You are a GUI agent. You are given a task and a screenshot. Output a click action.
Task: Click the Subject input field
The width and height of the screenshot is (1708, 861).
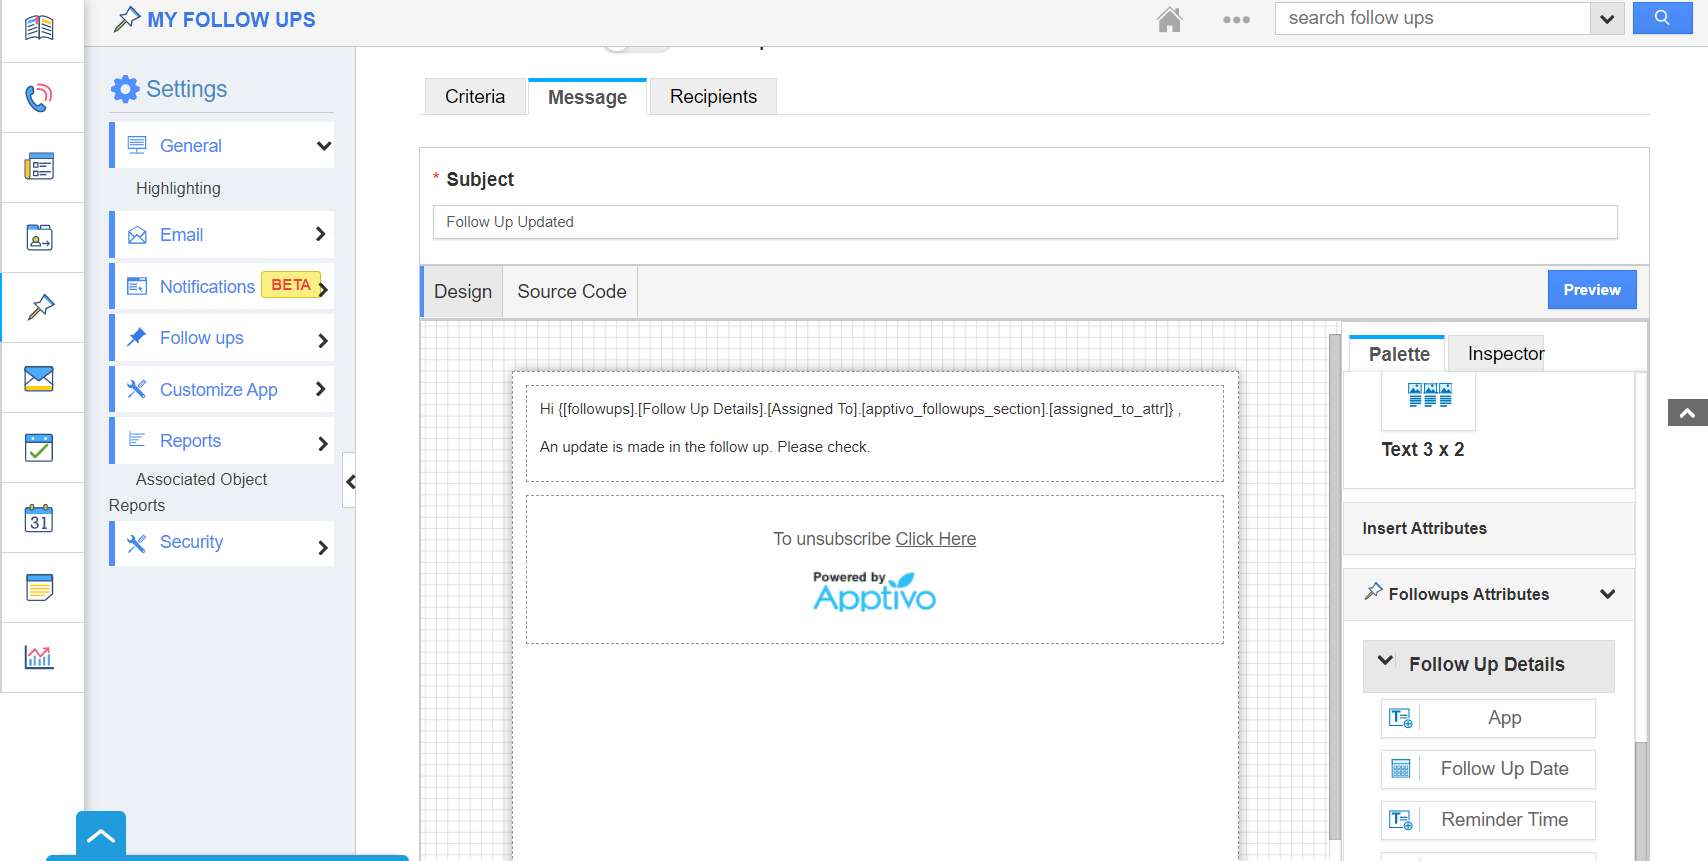pyautogui.click(x=1024, y=222)
